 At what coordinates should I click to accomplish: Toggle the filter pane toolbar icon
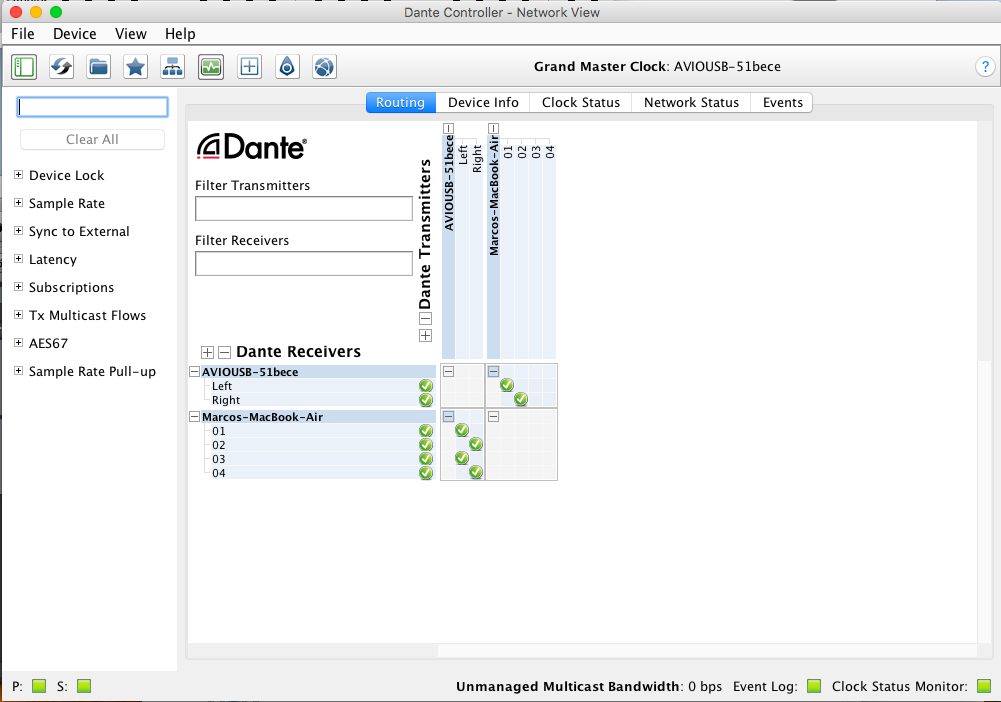coord(24,67)
